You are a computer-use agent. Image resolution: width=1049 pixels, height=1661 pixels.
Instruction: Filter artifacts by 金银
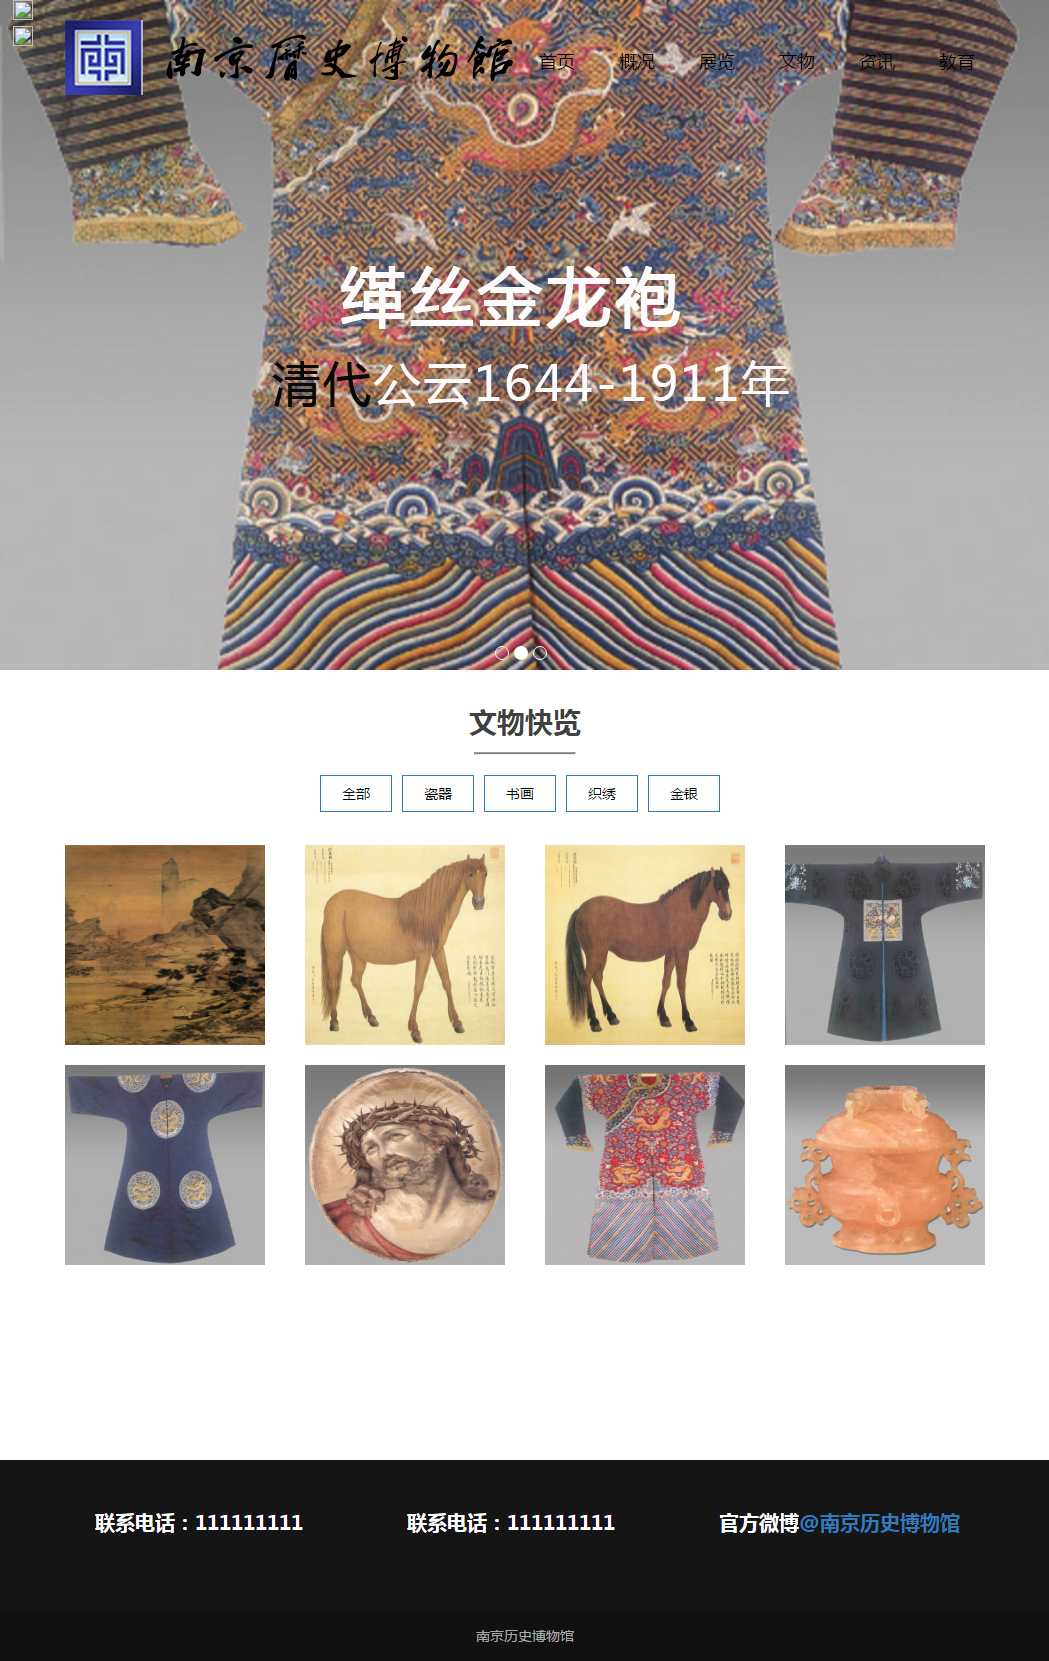click(684, 793)
